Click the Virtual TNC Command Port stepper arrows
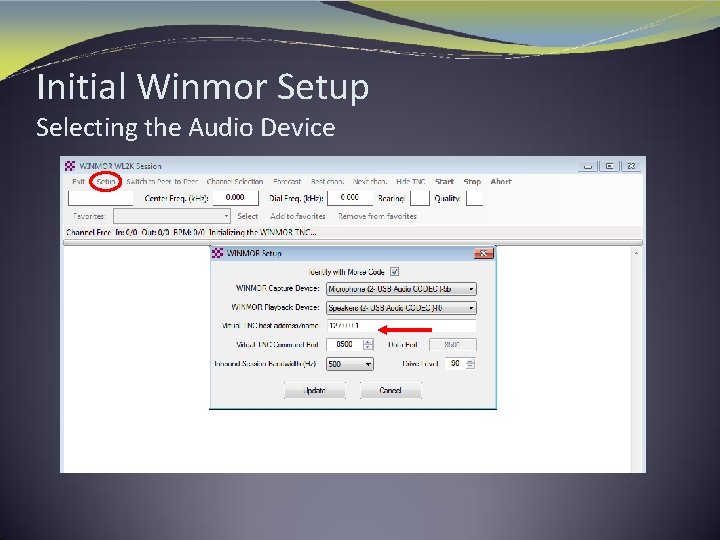Screen dimensions: 720x540 point(368,345)
